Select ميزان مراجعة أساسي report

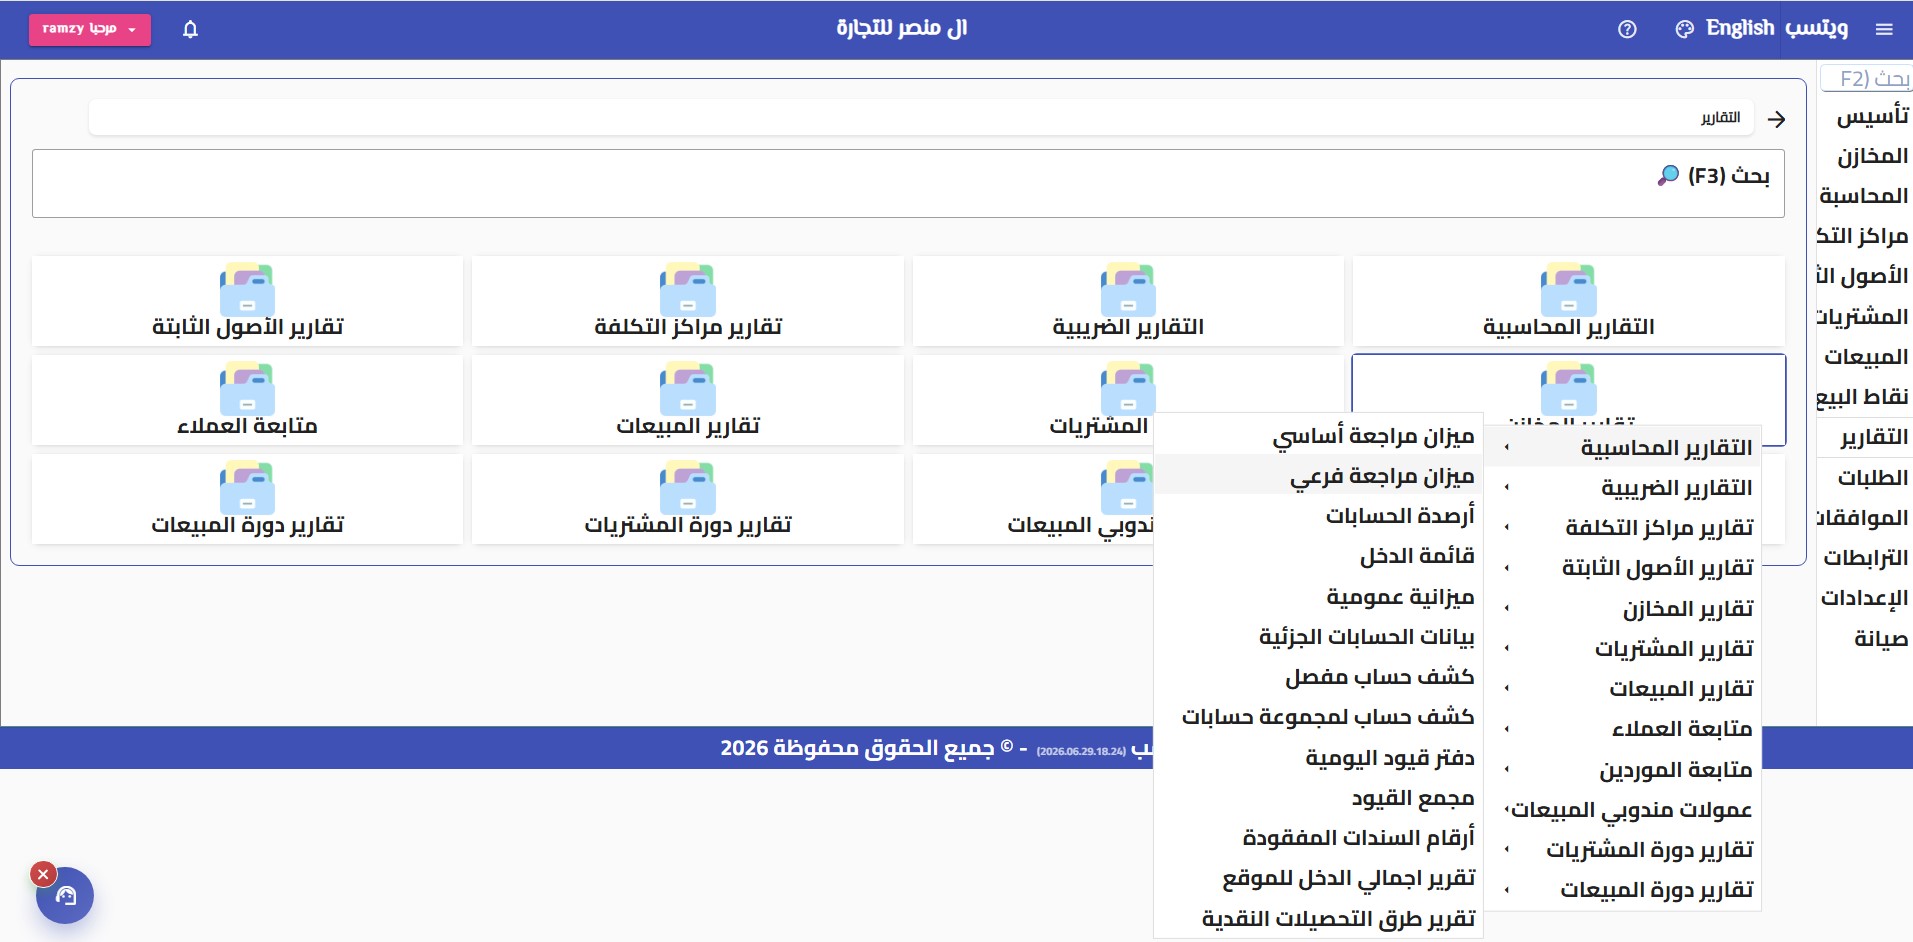(1318, 436)
